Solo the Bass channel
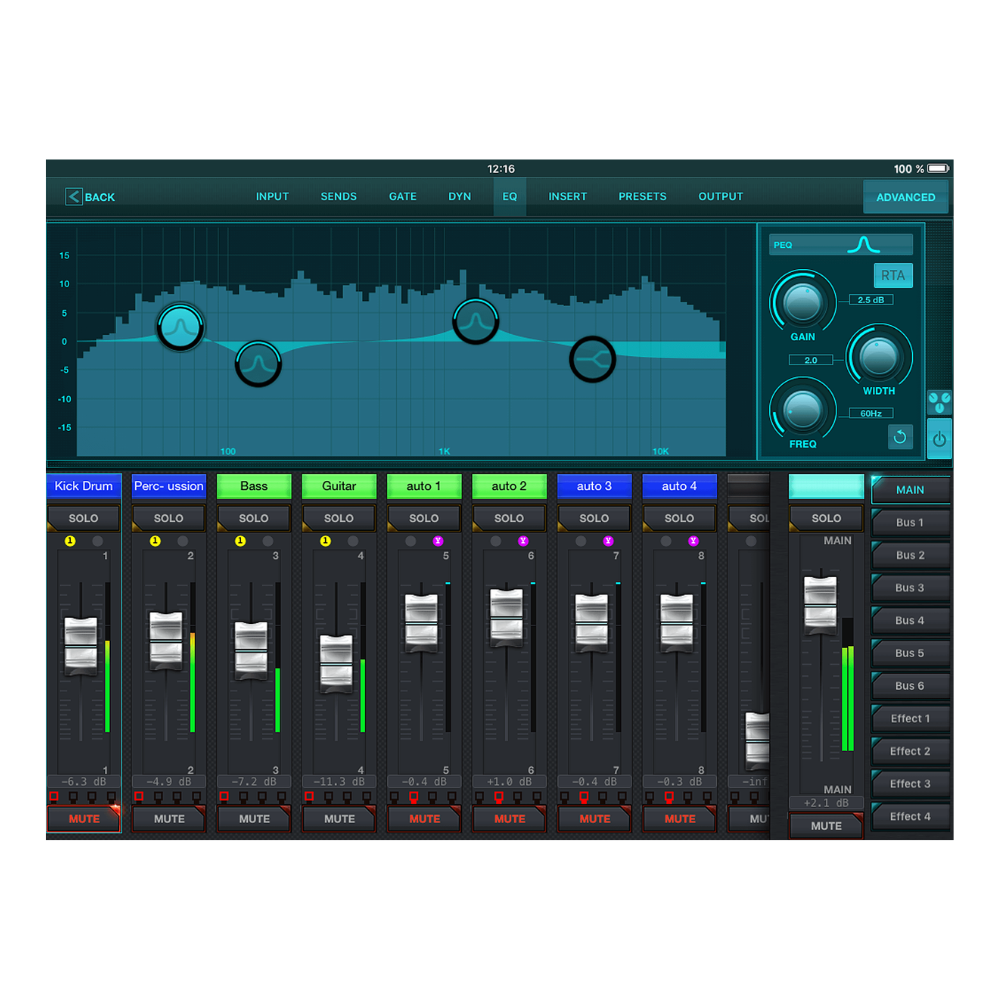The width and height of the screenshot is (1000, 1000). coord(253,518)
